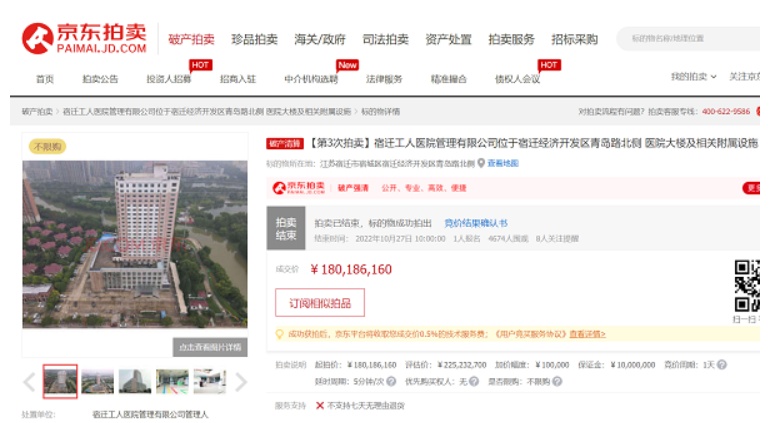This screenshot has height=423, width=769.
Task: Click the auction search input field
Action: tap(690, 38)
